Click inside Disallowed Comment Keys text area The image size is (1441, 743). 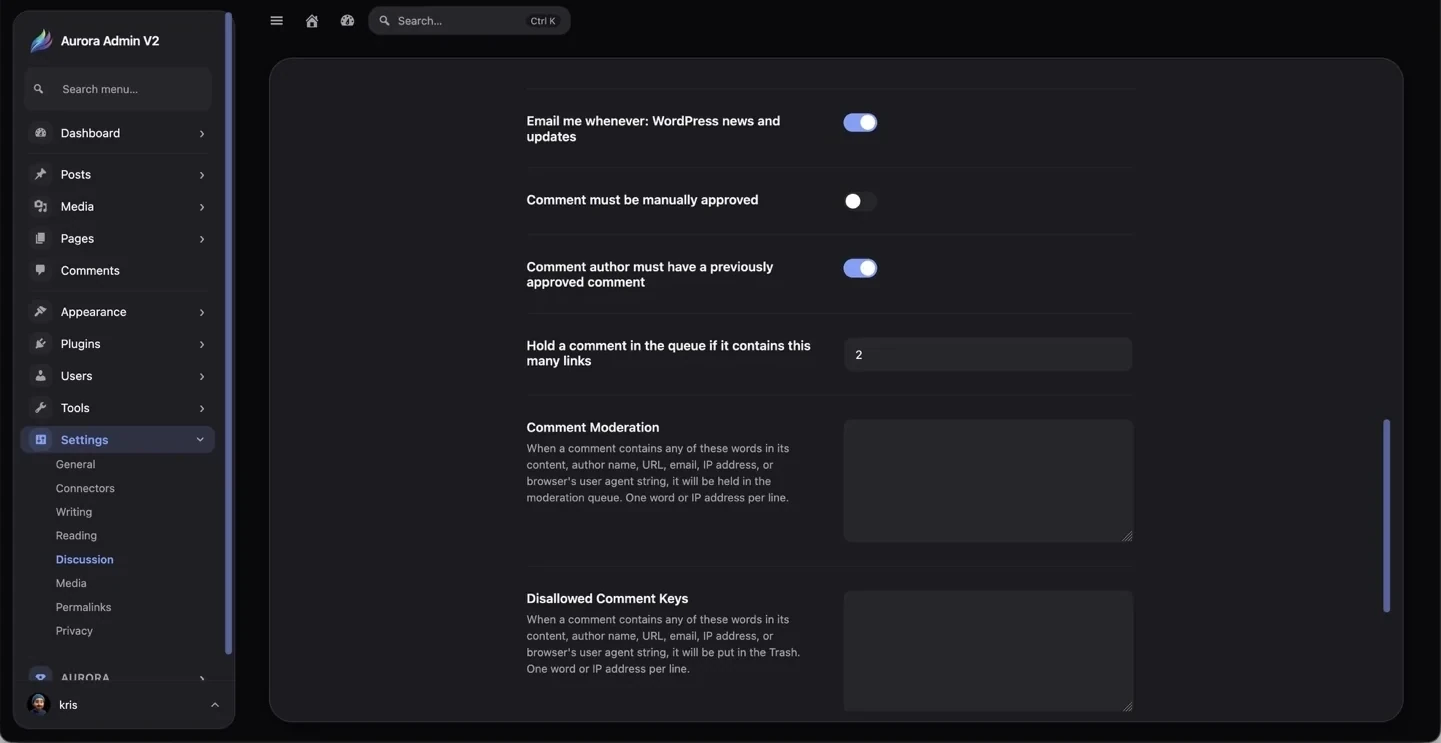coord(988,651)
